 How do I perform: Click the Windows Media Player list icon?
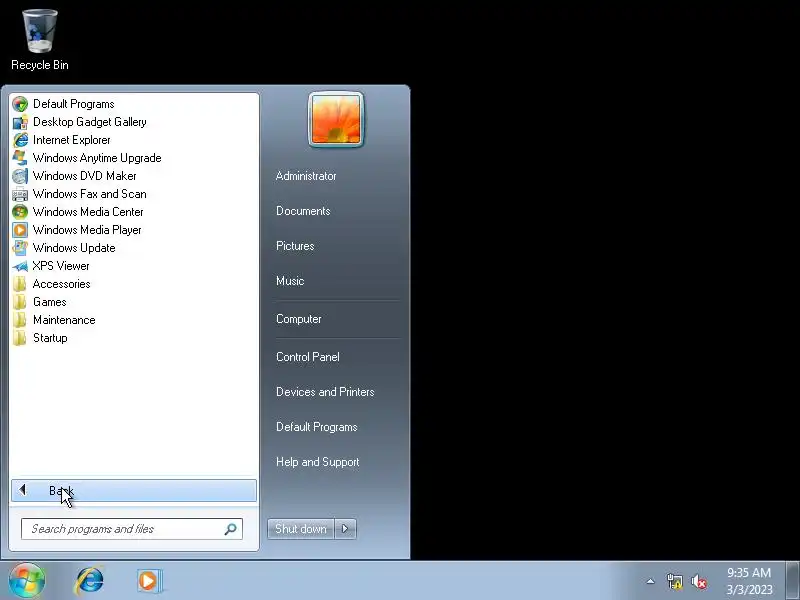coord(20,230)
